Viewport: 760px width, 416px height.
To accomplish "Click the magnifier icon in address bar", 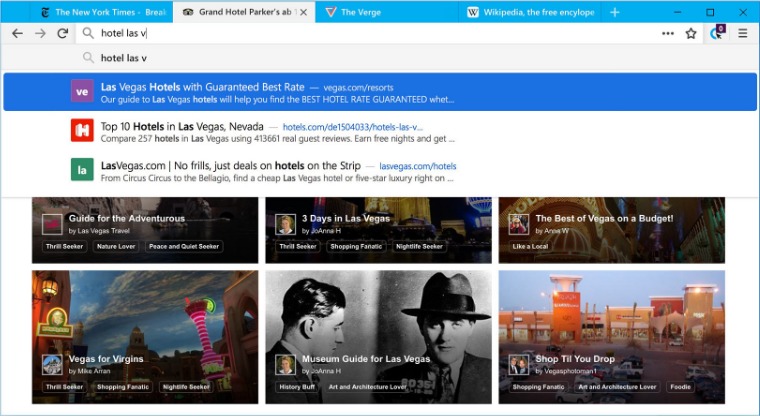I will [x=88, y=33].
